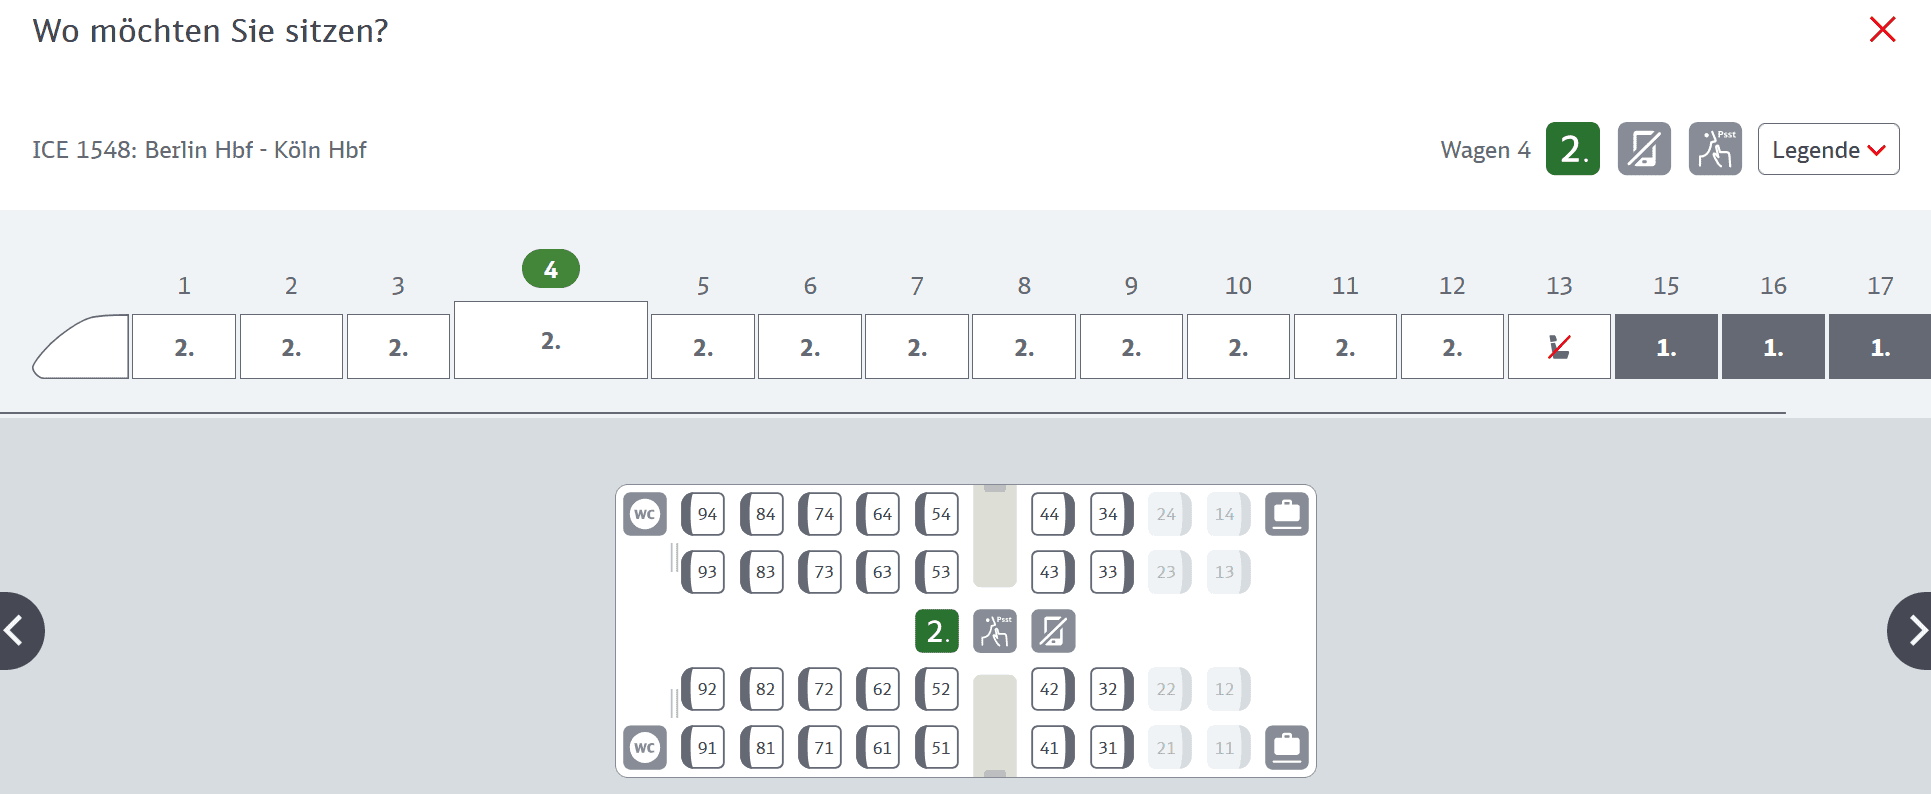Go to previous wagon with left arrow
The width and height of the screenshot is (1931, 794).
(x=18, y=630)
